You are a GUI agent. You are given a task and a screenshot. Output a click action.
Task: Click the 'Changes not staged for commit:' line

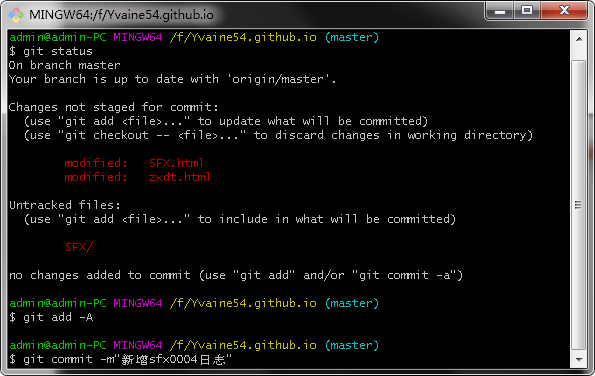pos(113,107)
